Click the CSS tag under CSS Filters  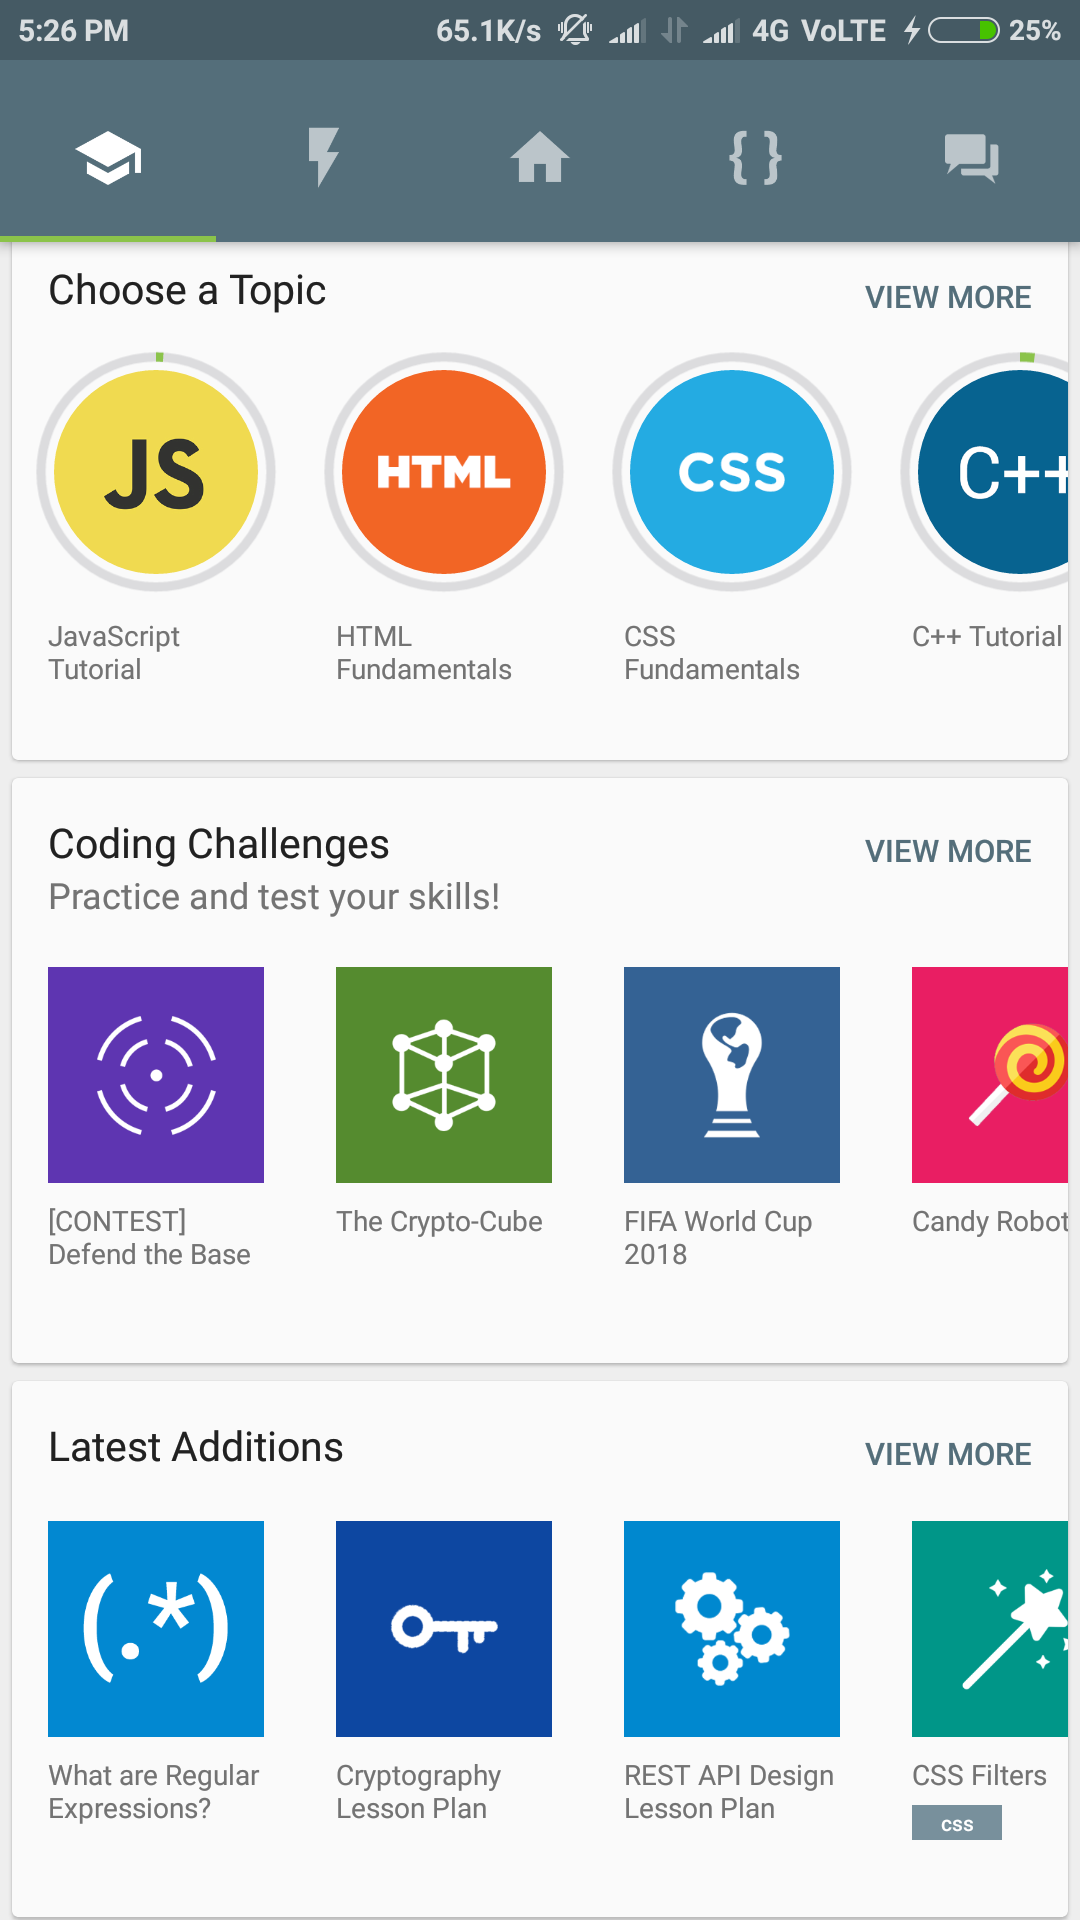pos(957,1823)
